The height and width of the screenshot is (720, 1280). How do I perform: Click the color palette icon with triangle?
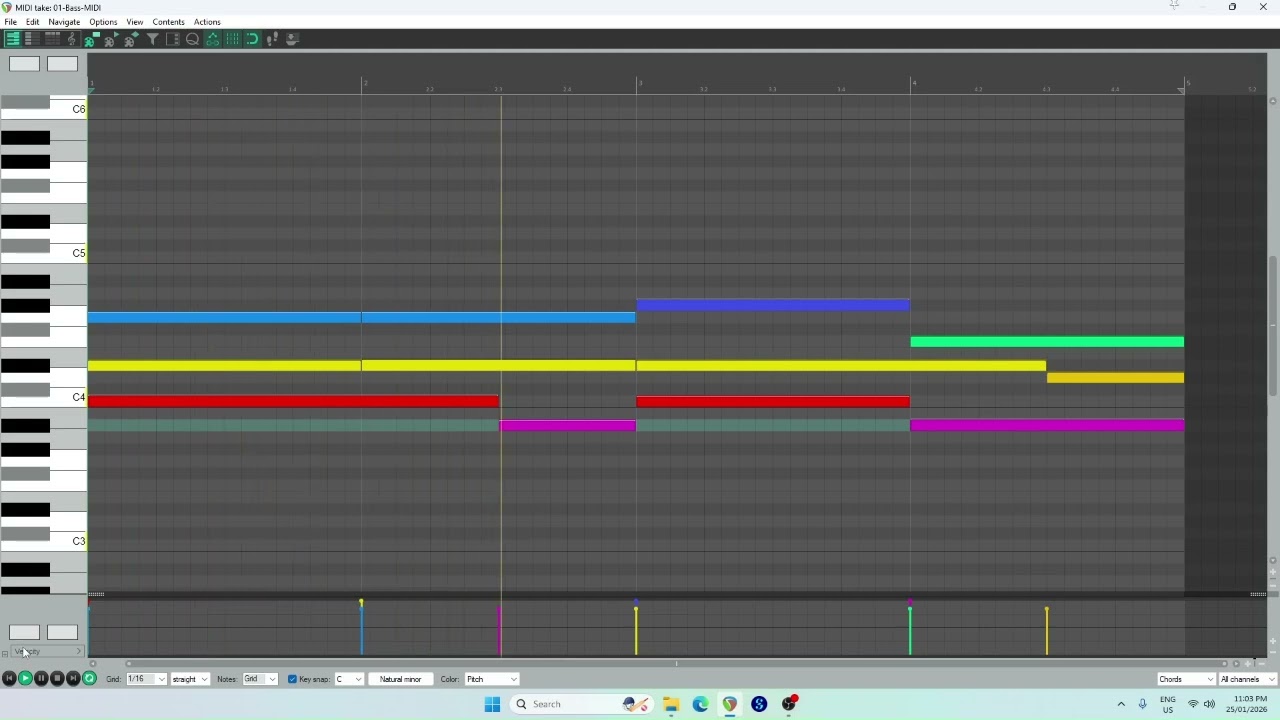pyautogui.click(x=111, y=39)
